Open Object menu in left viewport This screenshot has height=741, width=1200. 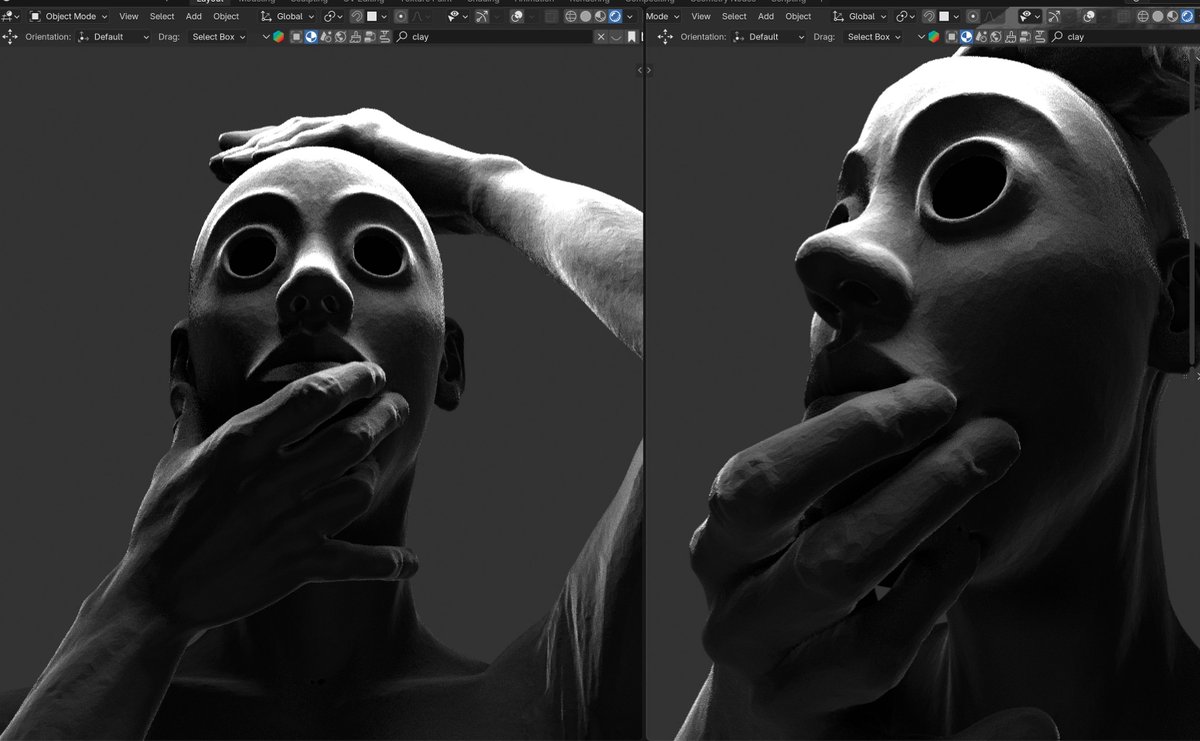click(226, 16)
